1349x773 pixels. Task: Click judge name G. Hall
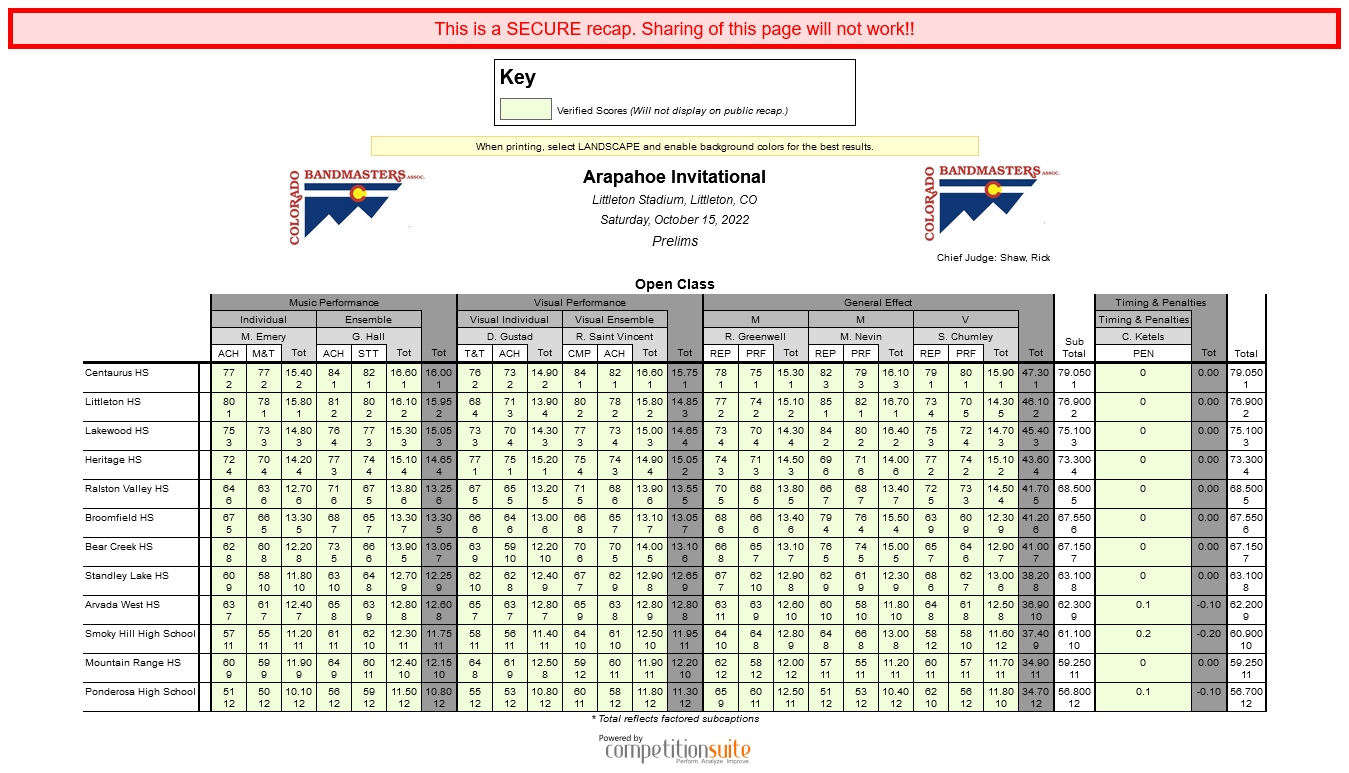tap(369, 337)
